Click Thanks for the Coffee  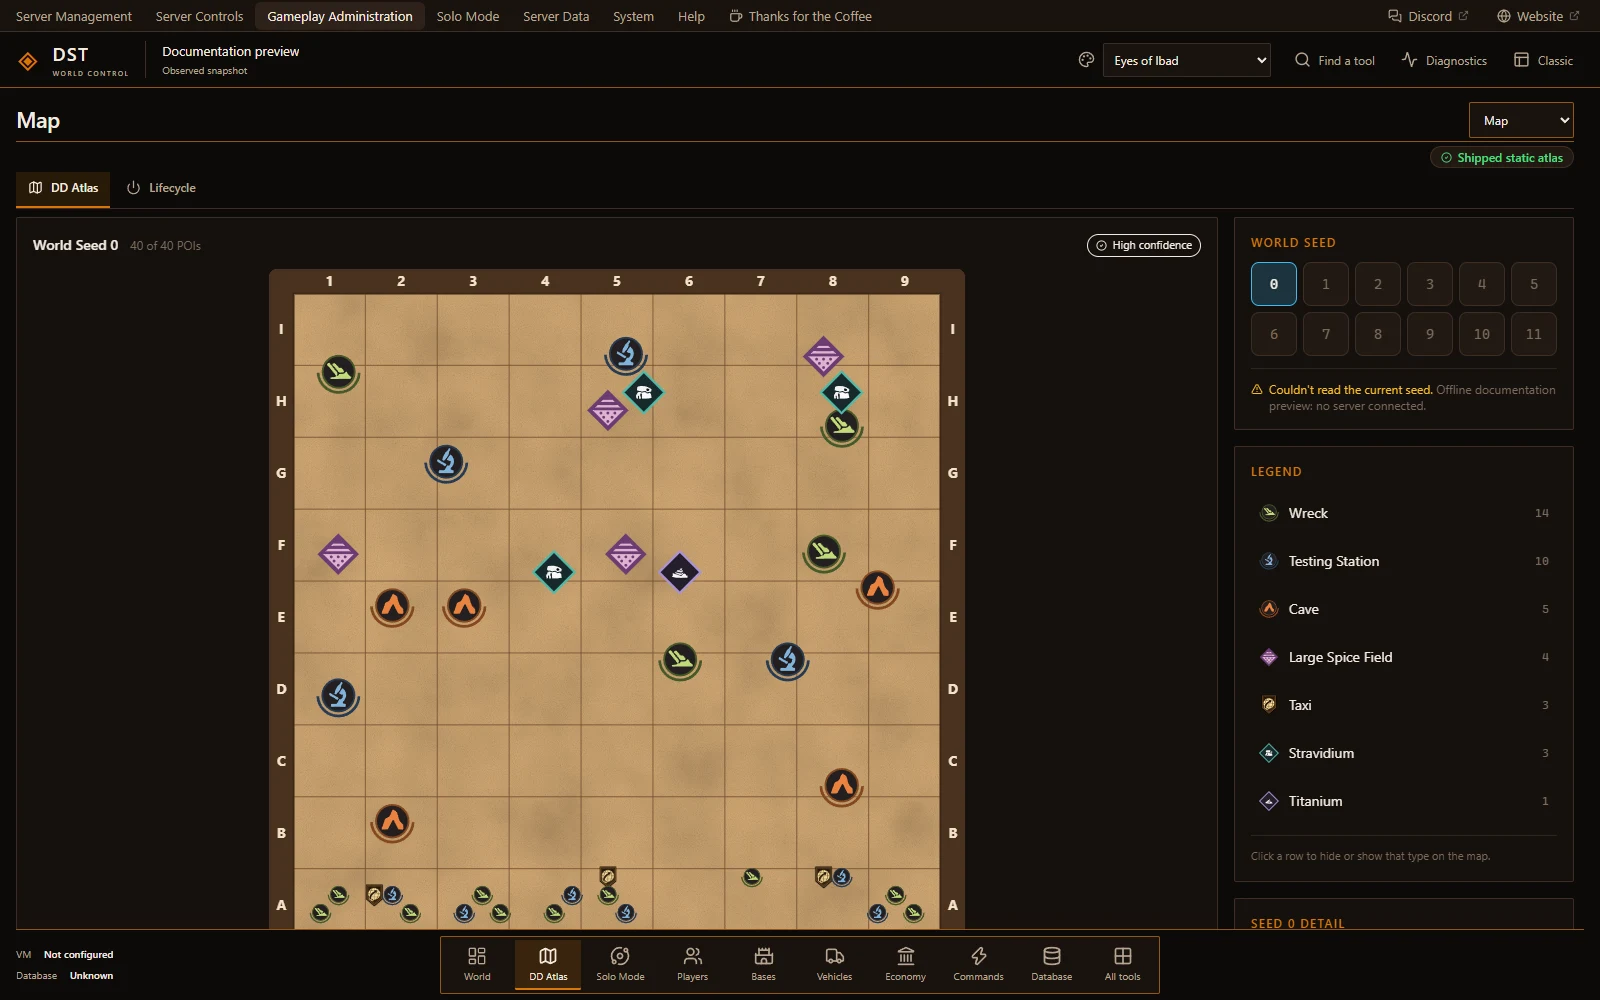[801, 16]
